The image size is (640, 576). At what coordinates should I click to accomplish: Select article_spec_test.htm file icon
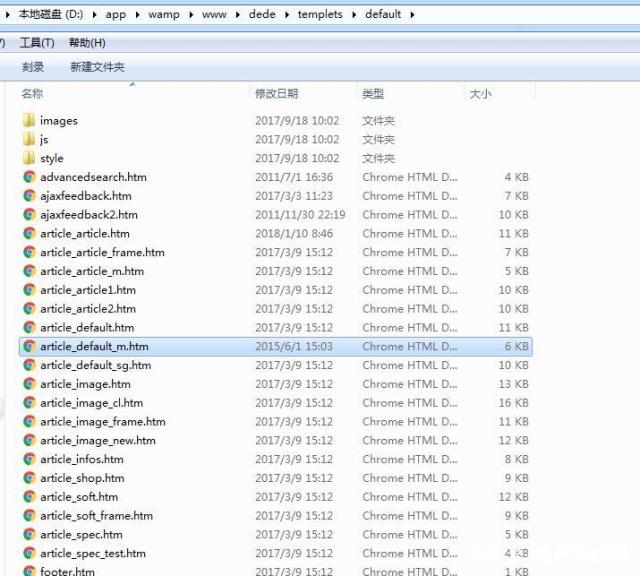click(x=29, y=553)
